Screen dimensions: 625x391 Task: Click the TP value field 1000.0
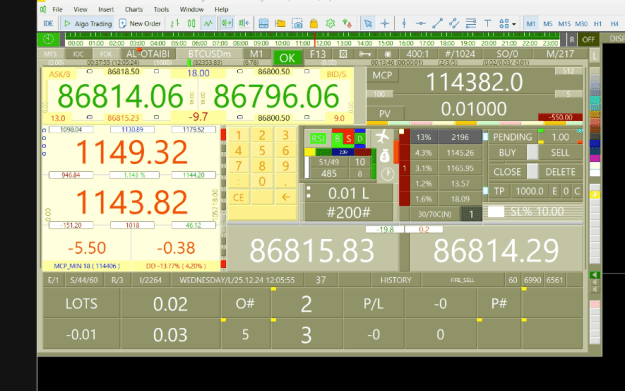pos(529,191)
